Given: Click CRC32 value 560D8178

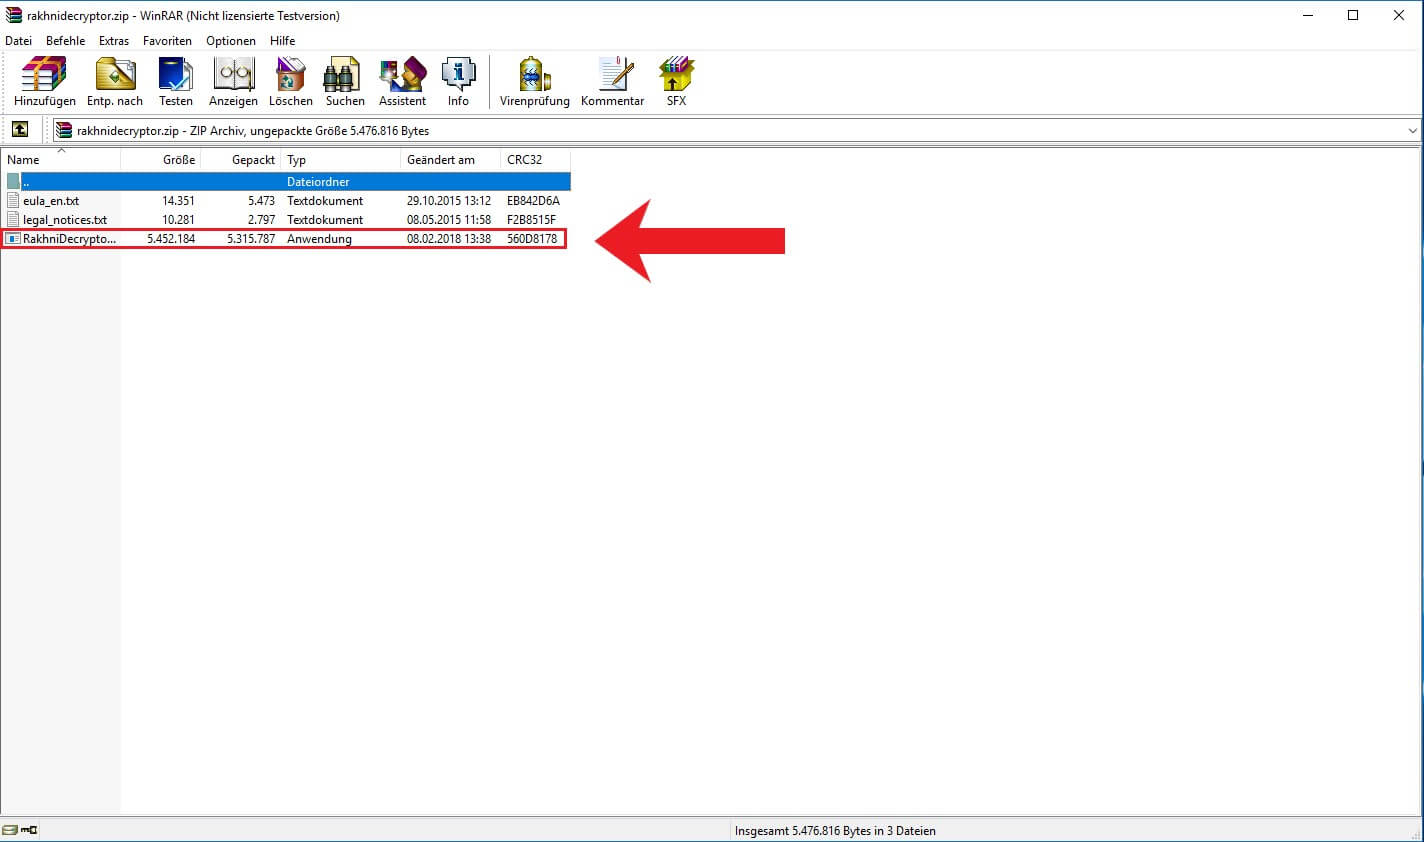Looking at the screenshot, I should pyautogui.click(x=532, y=239).
